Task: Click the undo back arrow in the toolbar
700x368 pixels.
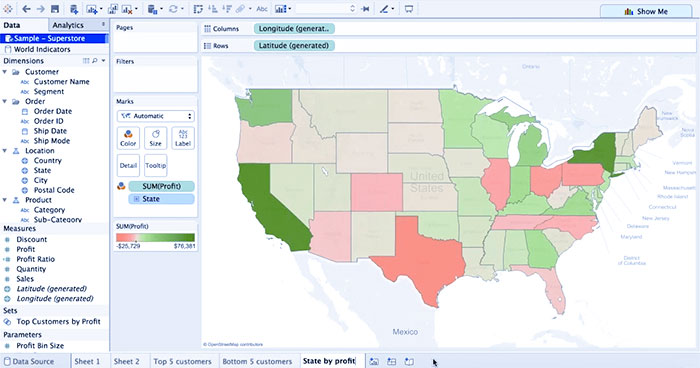Action: point(26,9)
